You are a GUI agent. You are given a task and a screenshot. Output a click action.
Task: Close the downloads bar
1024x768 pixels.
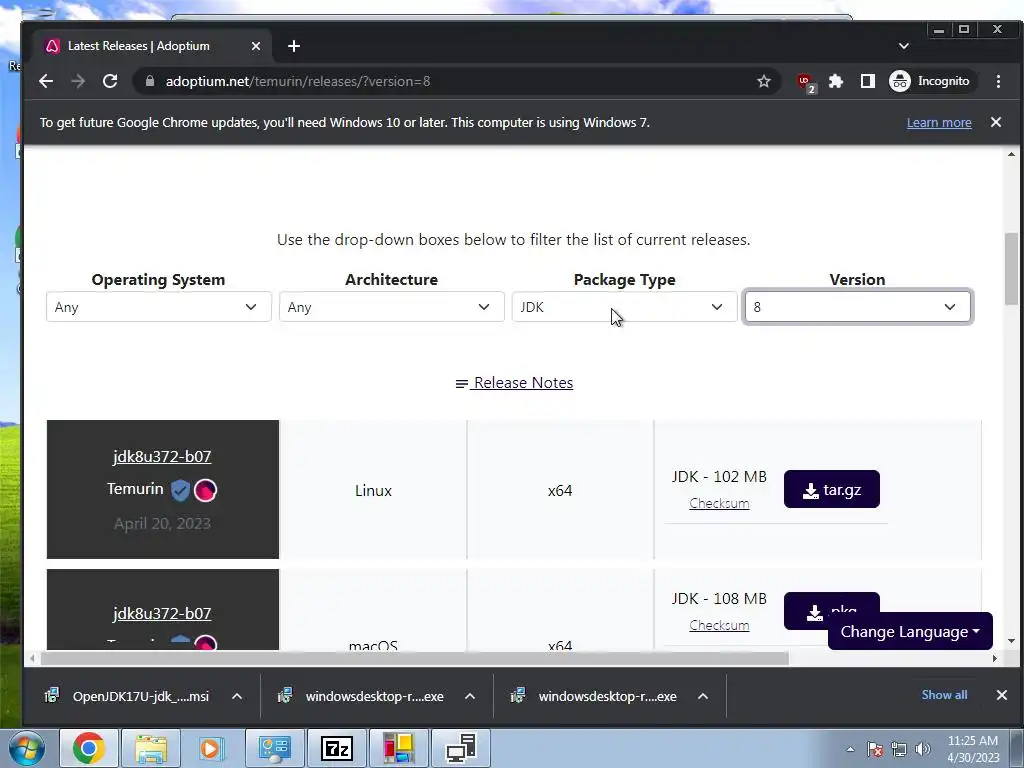coord(1001,695)
